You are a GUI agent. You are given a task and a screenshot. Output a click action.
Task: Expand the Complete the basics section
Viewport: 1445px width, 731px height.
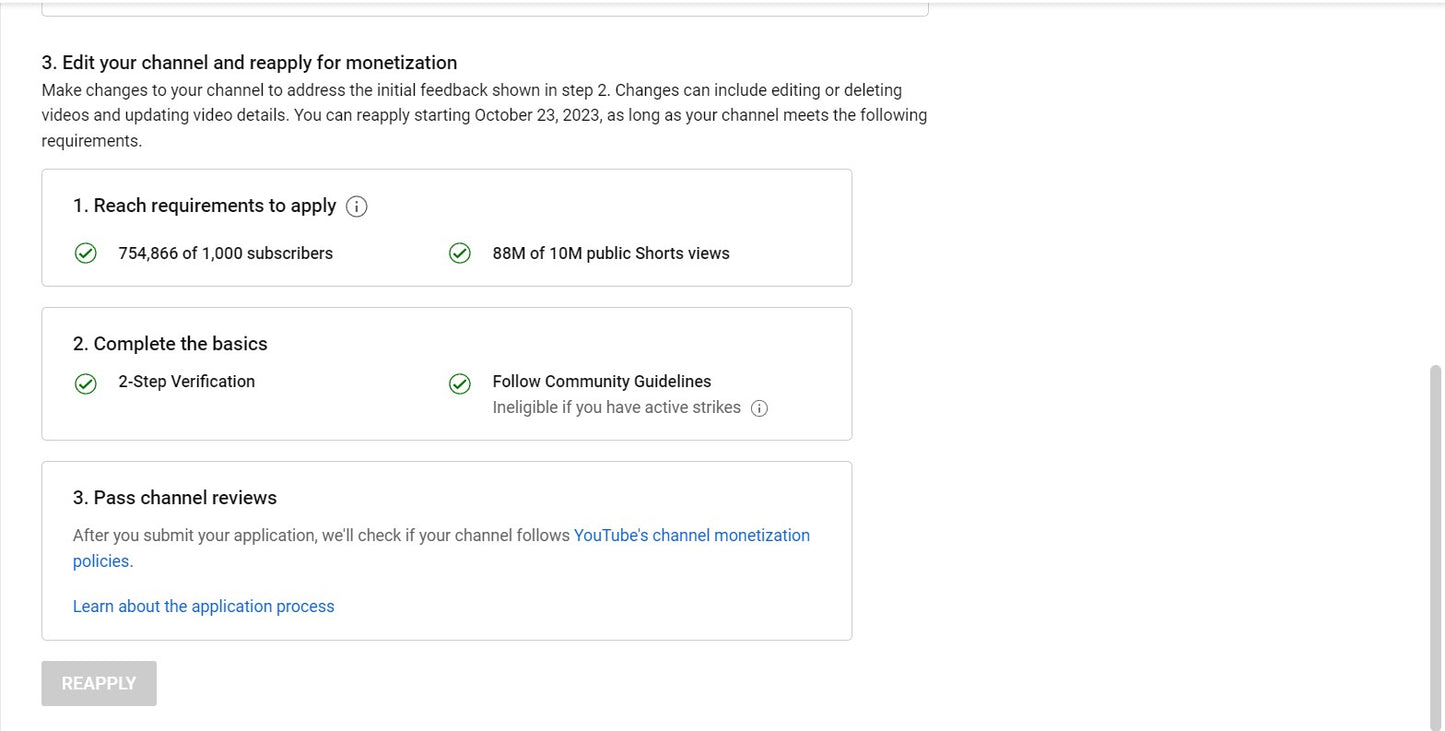tap(170, 343)
